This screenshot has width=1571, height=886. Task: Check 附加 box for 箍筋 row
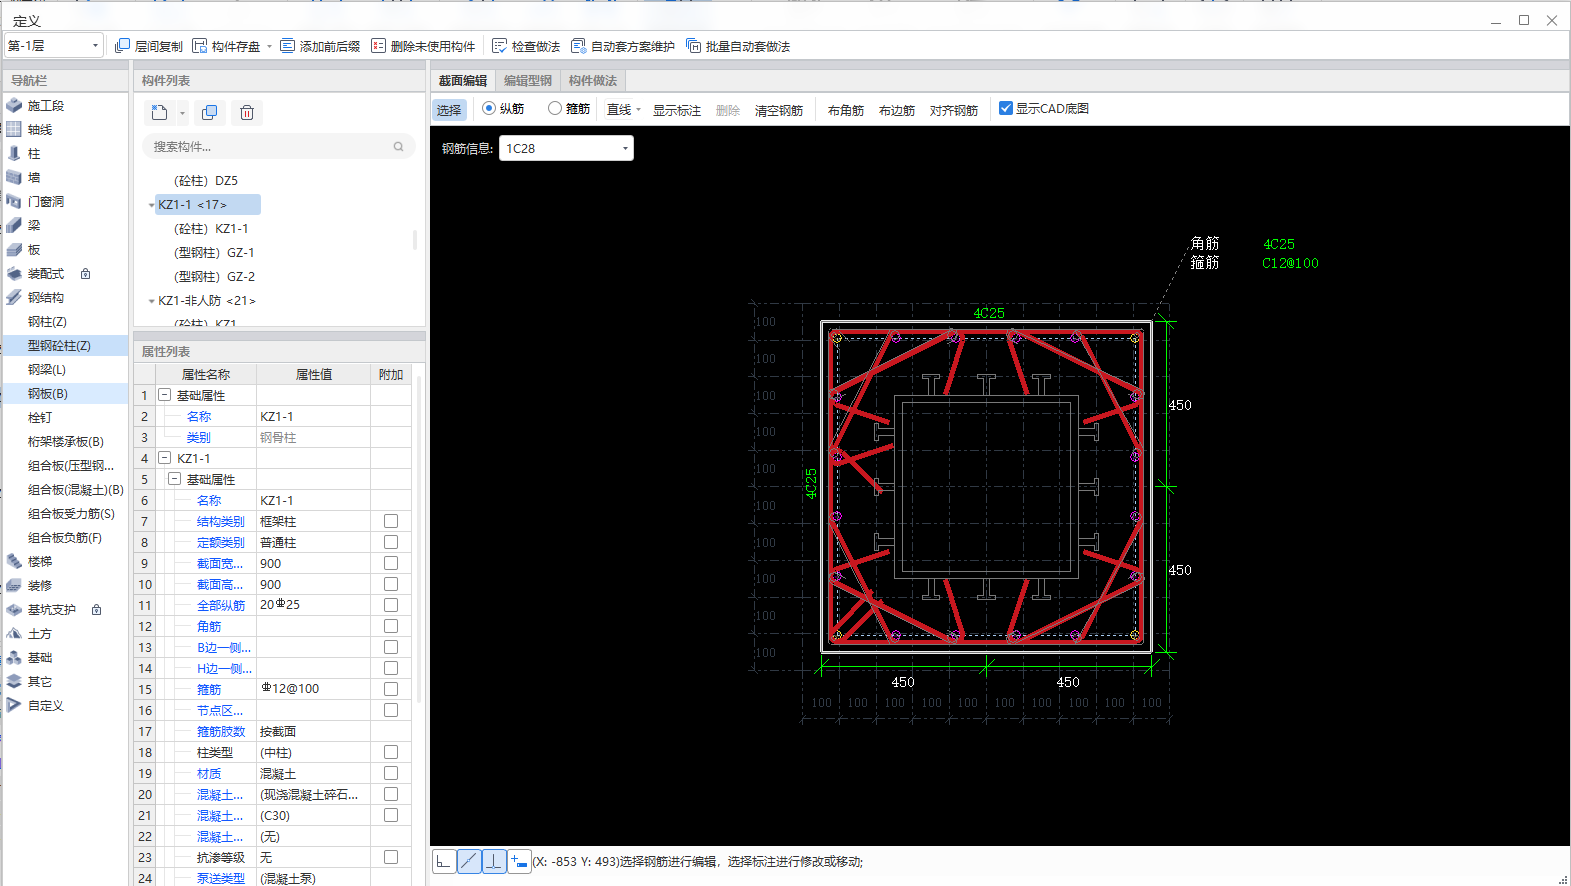click(391, 689)
